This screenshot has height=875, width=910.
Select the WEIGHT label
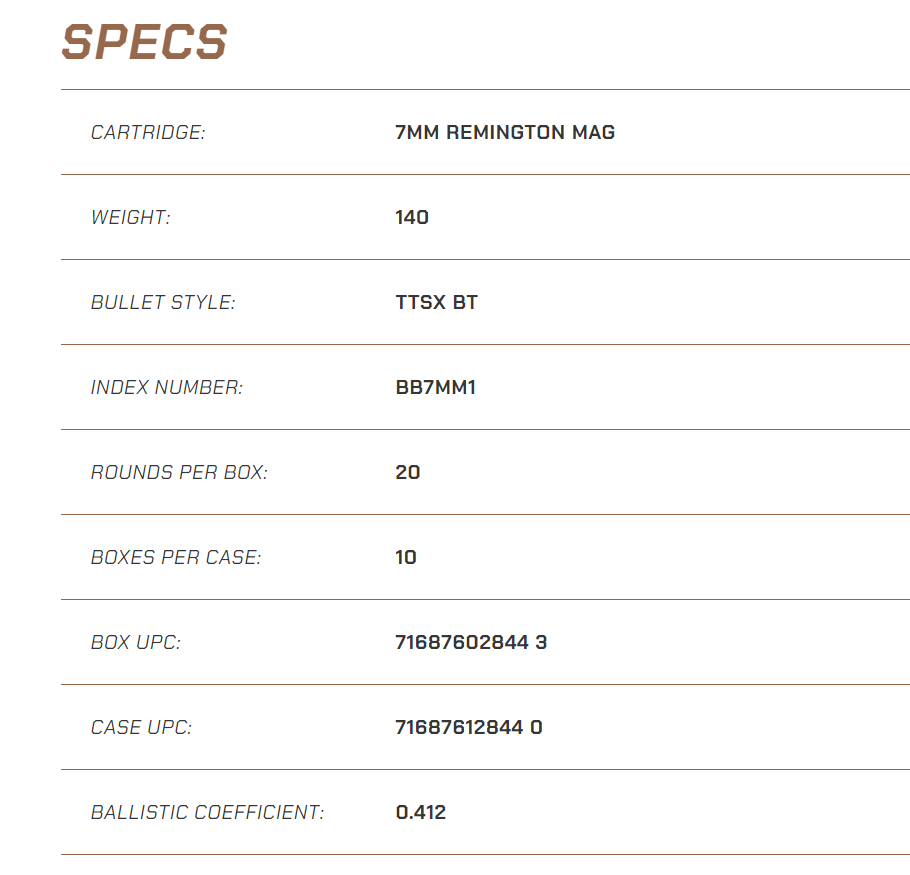pos(131,217)
